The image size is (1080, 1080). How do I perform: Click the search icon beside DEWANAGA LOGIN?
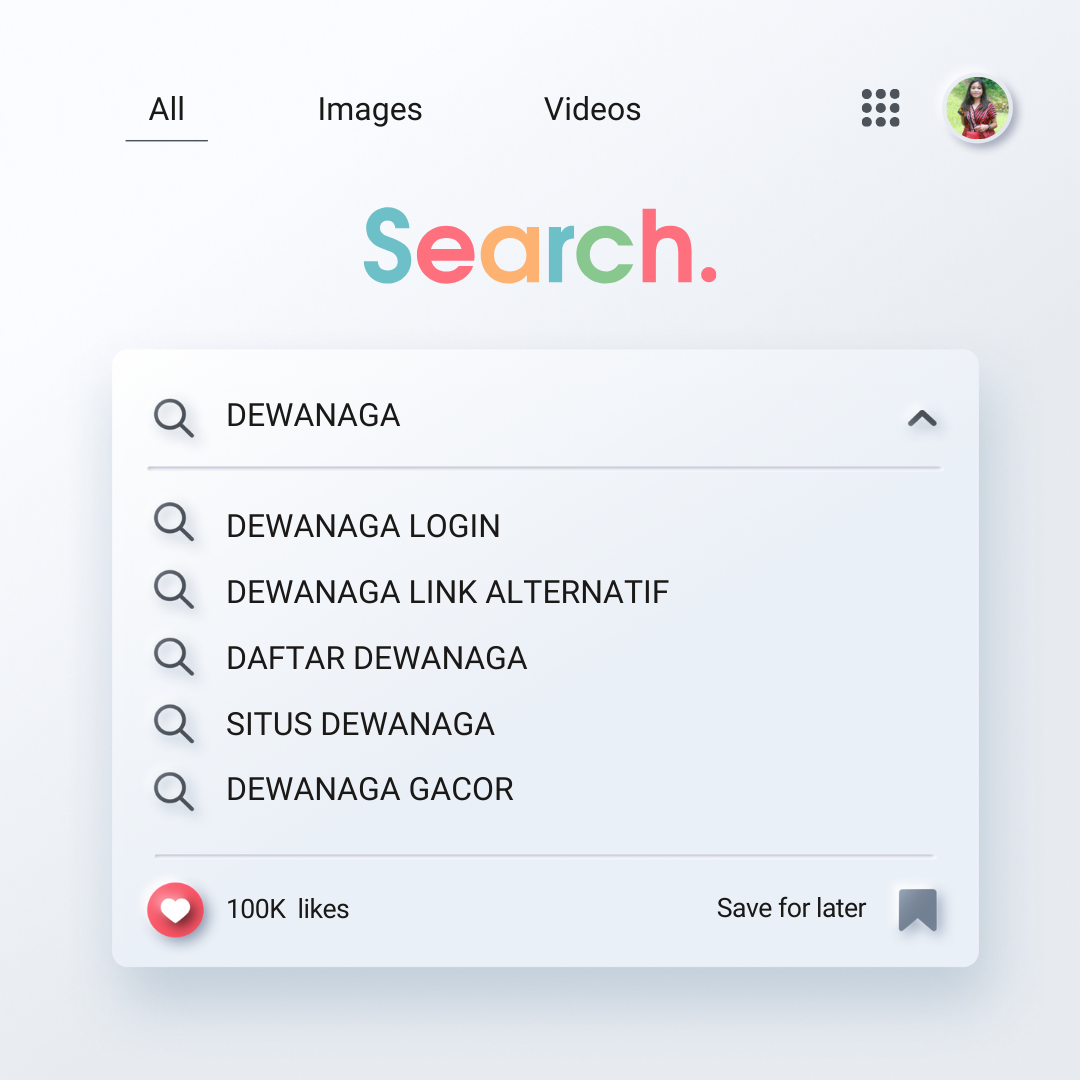click(x=174, y=524)
